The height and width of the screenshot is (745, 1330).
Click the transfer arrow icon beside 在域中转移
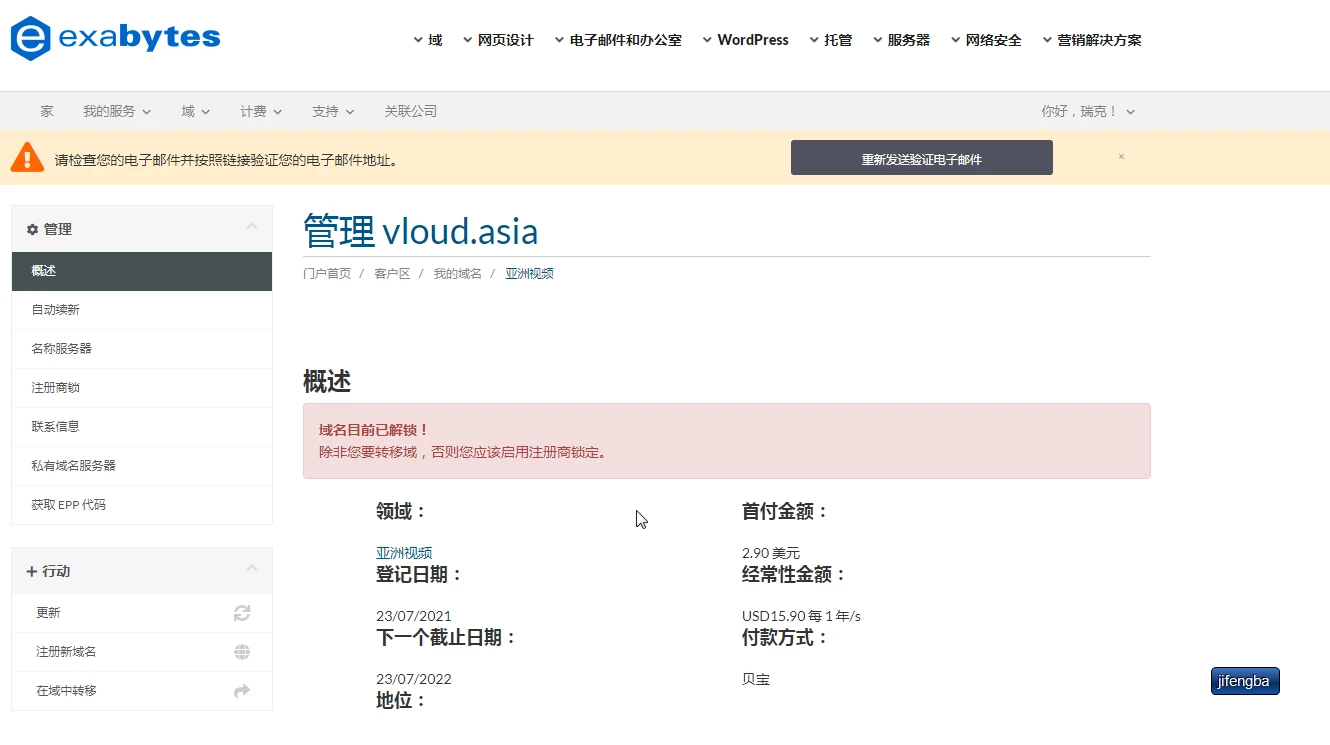242,691
